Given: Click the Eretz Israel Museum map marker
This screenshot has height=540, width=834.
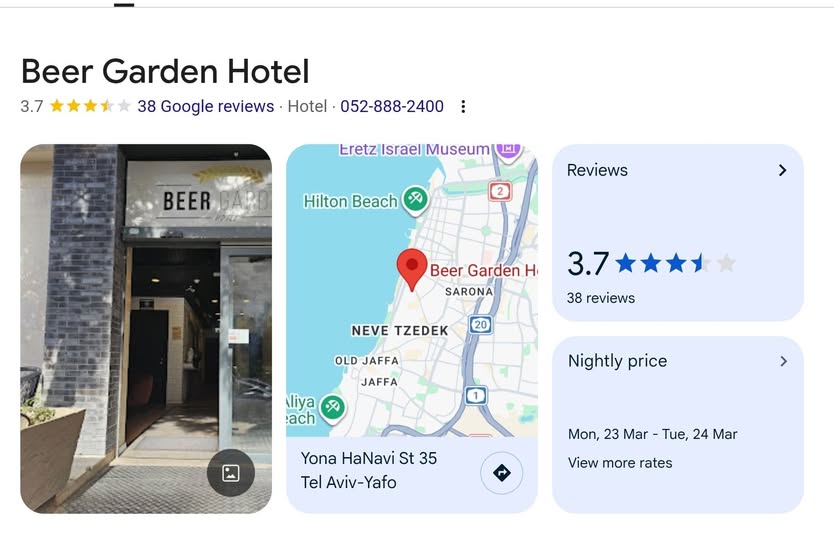Looking at the screenshot, I should click(508, 150).
